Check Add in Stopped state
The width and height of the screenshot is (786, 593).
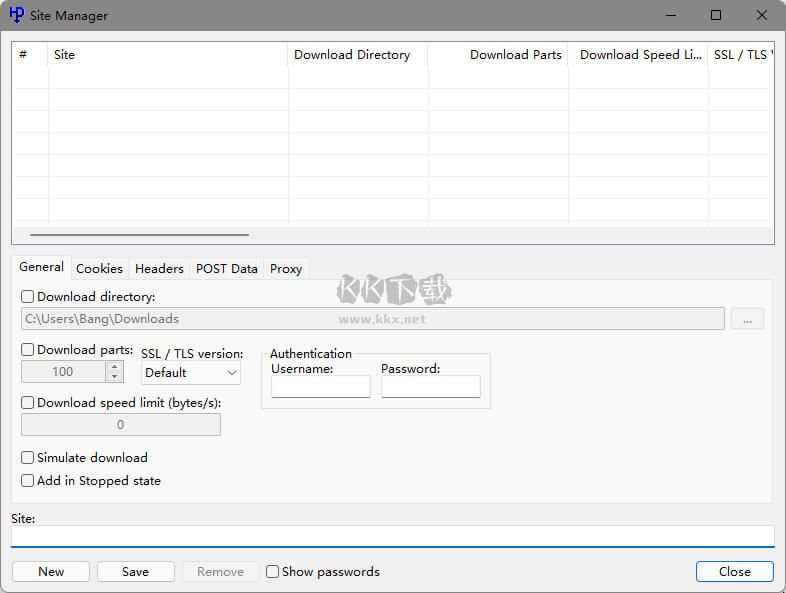click(x=28, y=481)
